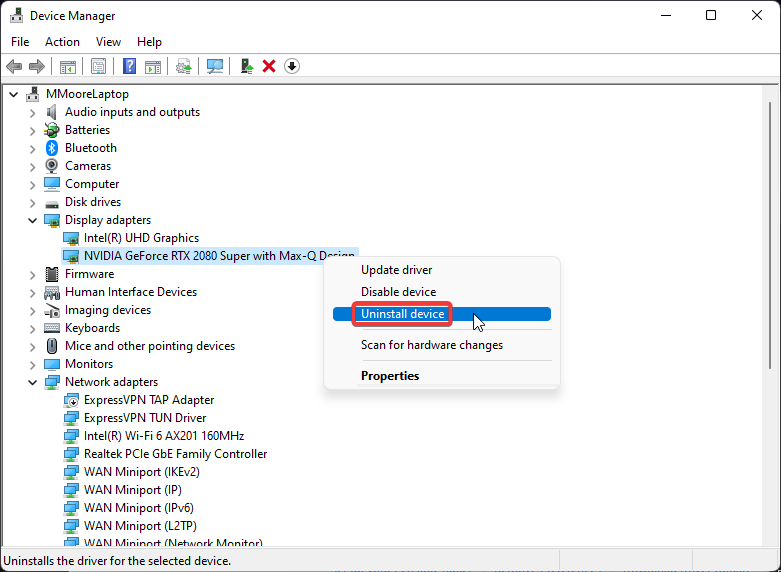Click the MMooreLaptop computer root icon
The height and width of the screenshot is (572, 781).
coord(33,94)
